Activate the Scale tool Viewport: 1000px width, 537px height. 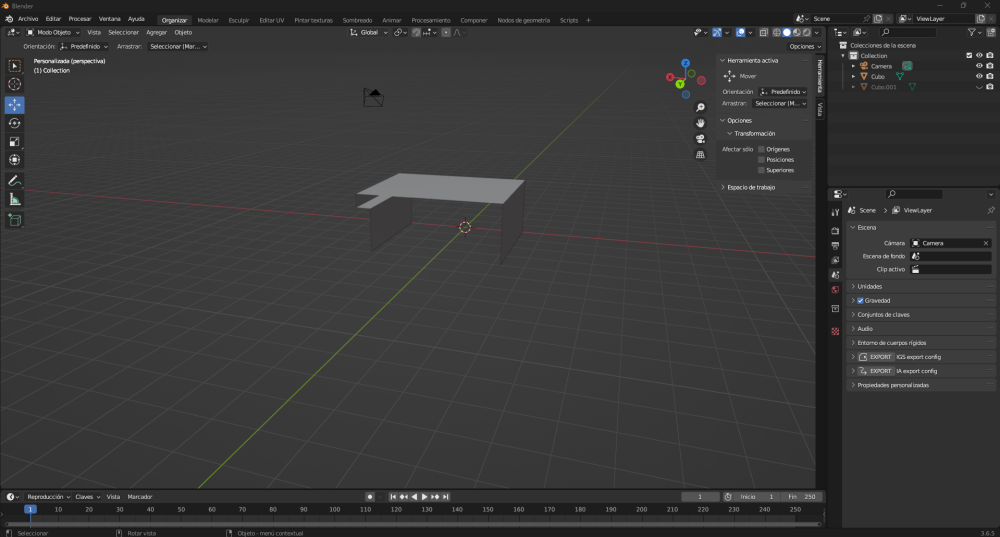[15, 141]
